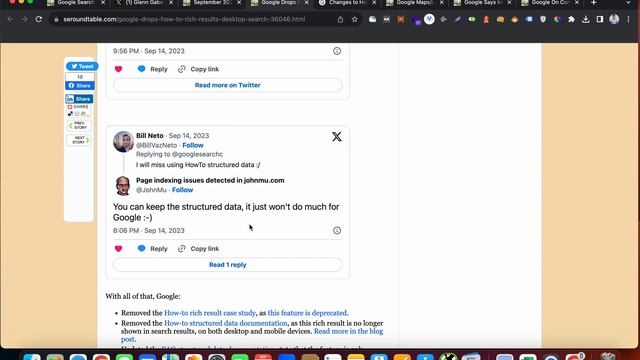Screen dimensions: 640x360
Task: Open the Extensions puzzle-piece menu
Action: point(571,19)
